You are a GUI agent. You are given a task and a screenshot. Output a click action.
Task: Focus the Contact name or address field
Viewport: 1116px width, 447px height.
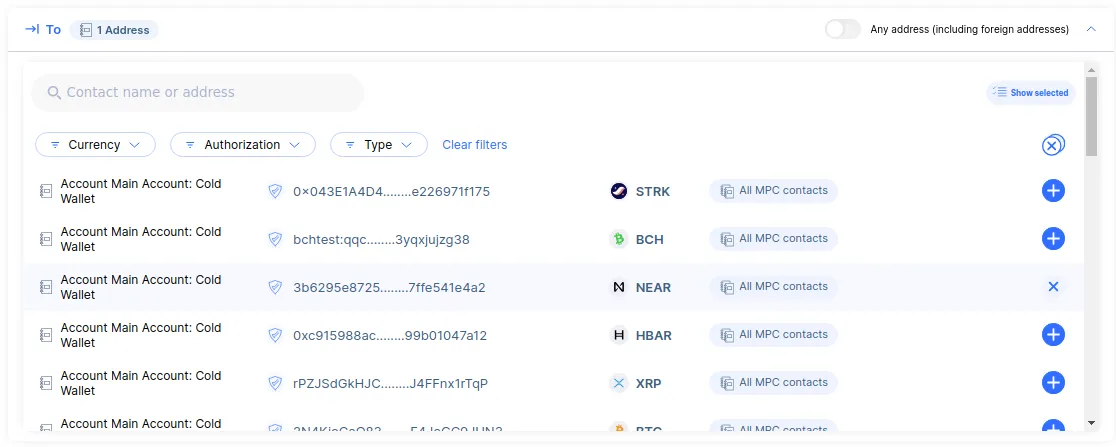click(x=198, y=93)
